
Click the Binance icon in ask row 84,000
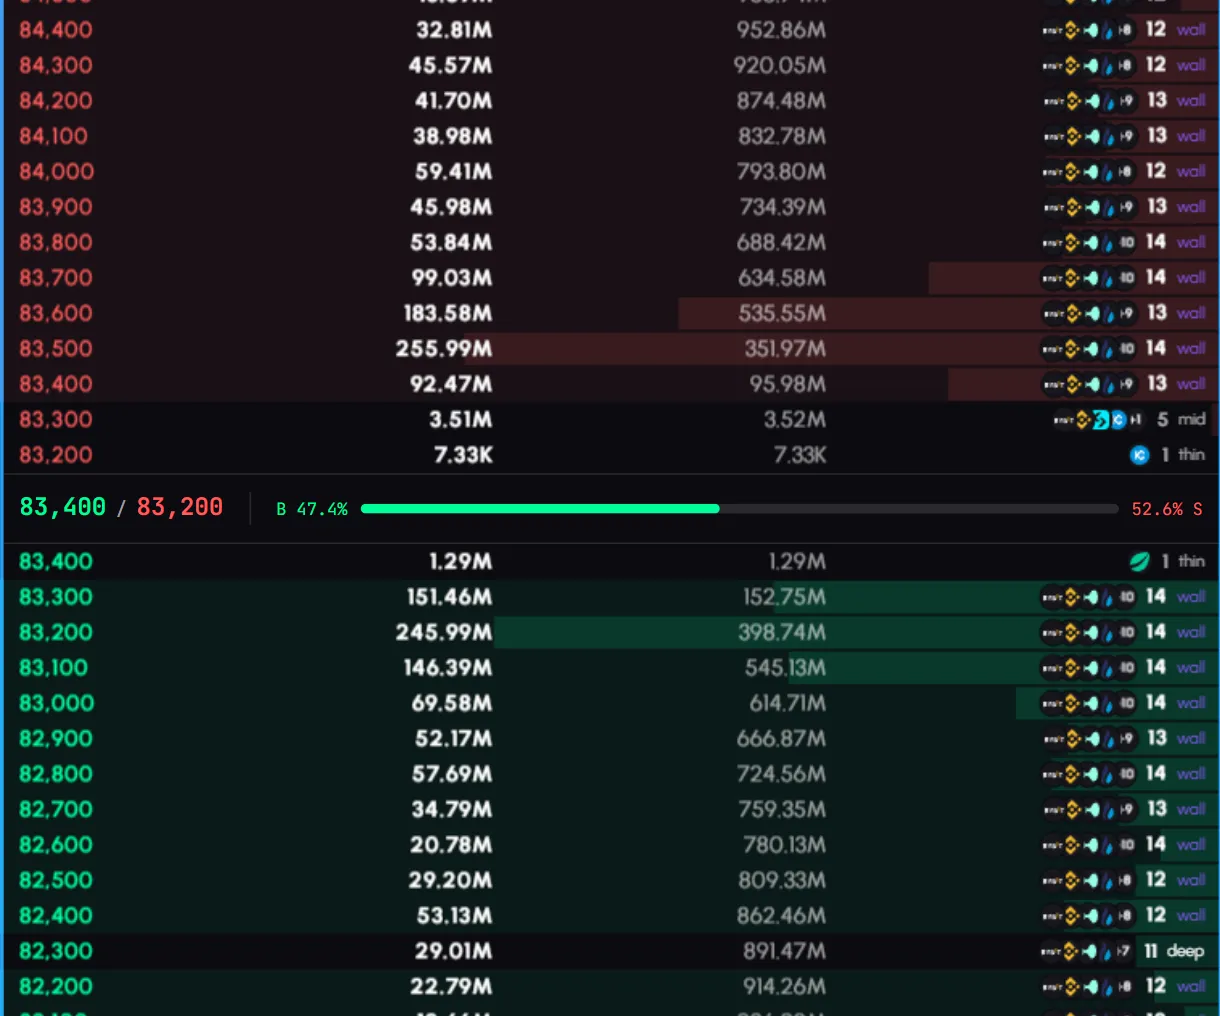pos(1072,172)
